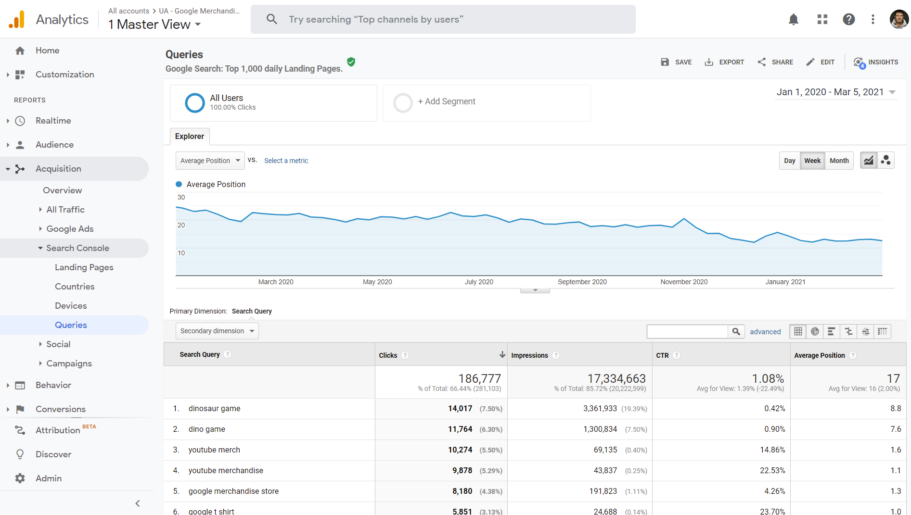Open the Average Position metric dropdown
This screenshot has width=911, height=515.
(x=210, y=160)
